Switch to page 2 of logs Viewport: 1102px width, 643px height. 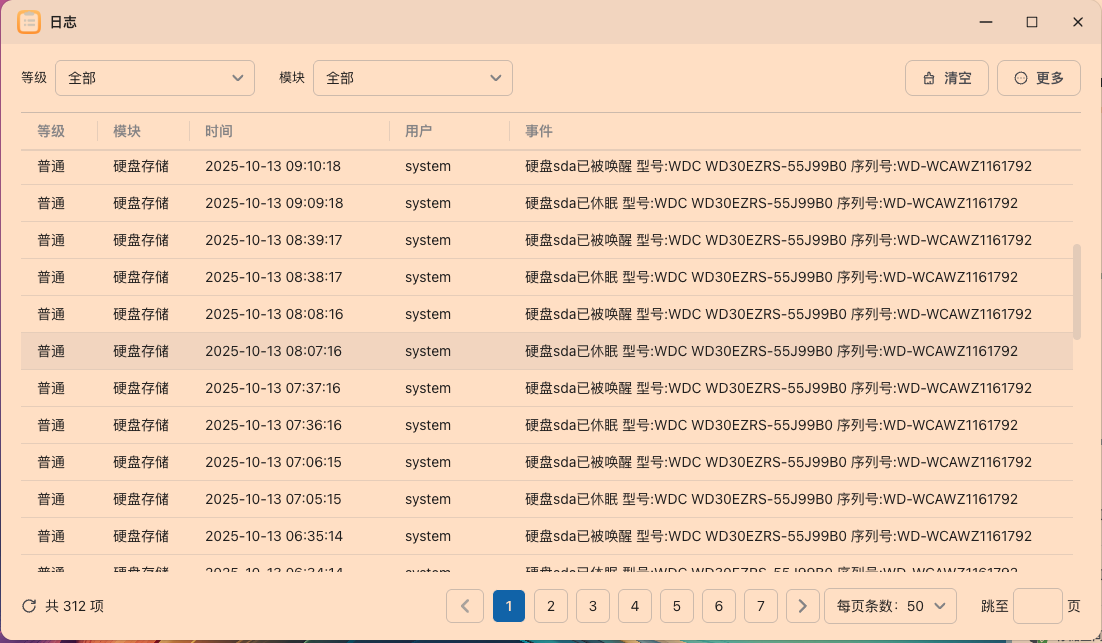pos(551,606)
